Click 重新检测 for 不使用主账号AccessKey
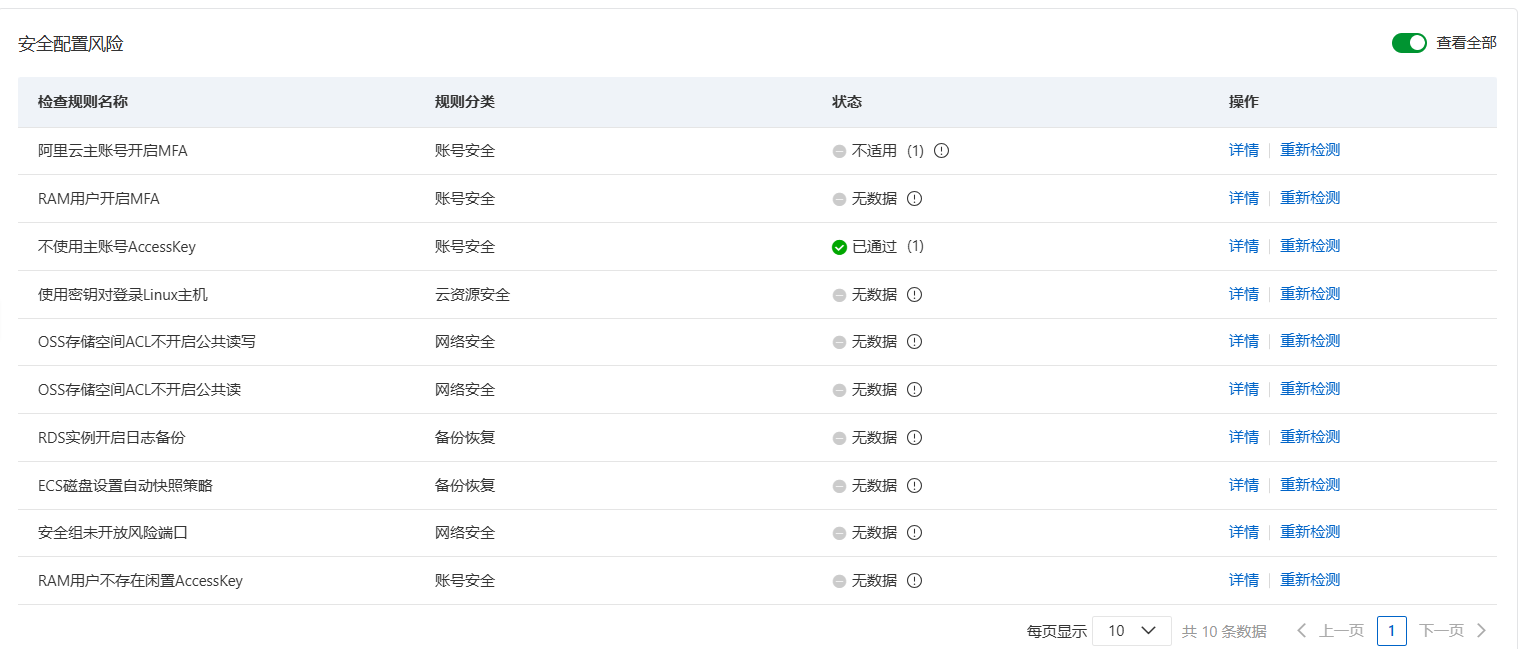The image size is (1531, 649). [1310, 246]
